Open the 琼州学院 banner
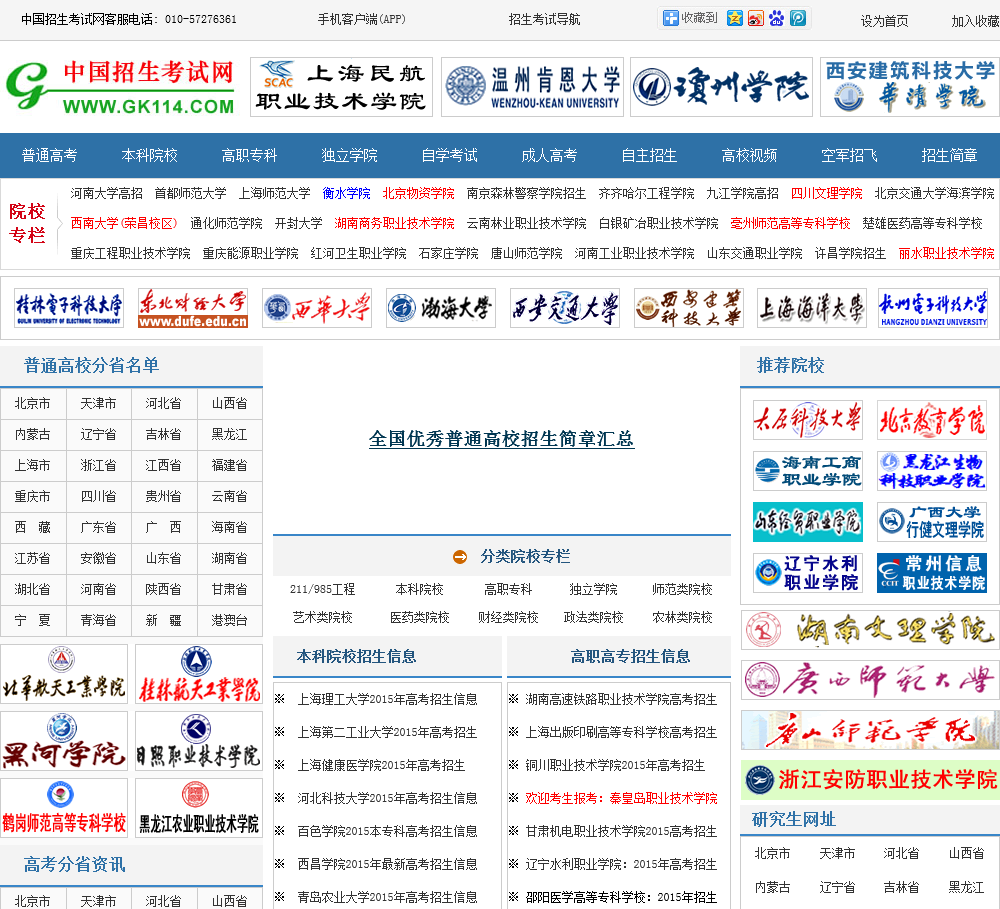This screenshot has height=909, width=1000. tap(721, 87)
